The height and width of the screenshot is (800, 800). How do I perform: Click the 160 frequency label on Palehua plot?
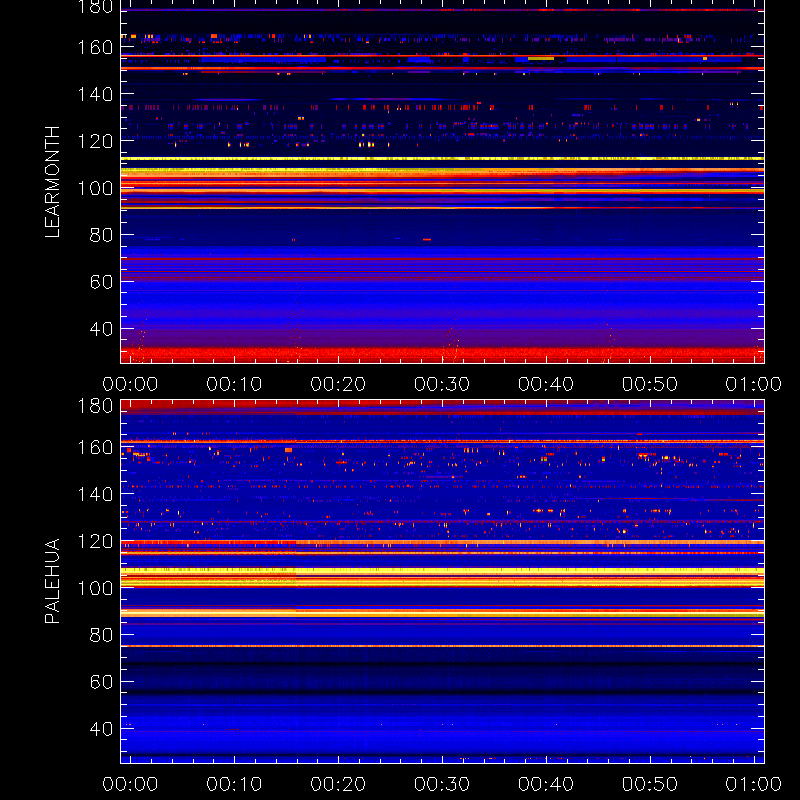[95, 447]
